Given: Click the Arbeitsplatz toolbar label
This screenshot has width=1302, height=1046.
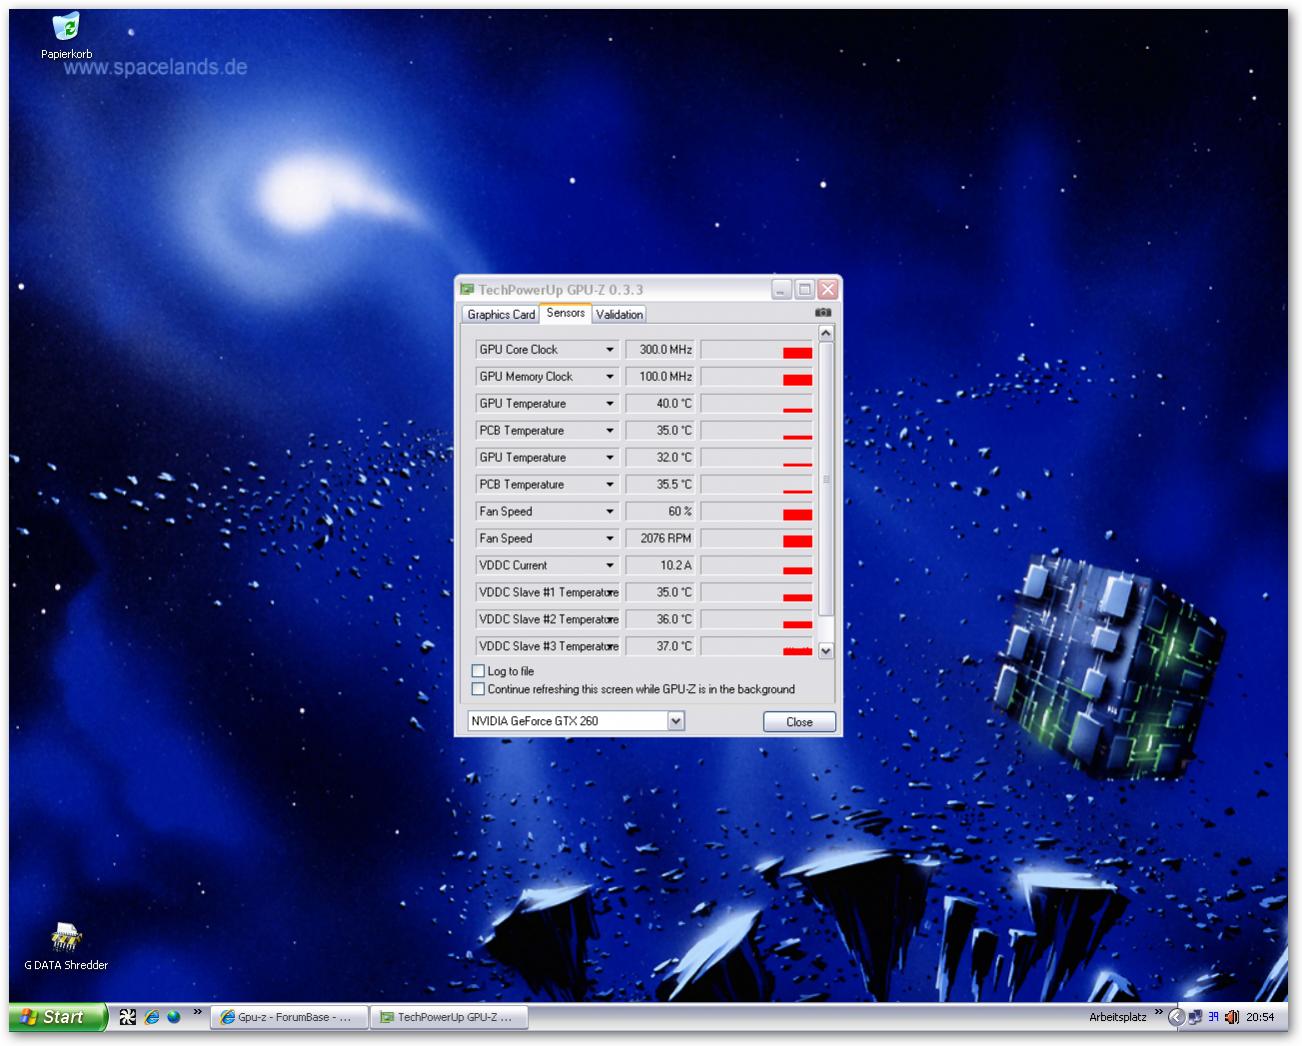Looking at the screenshot, I should click(x=1118, y=1017).
